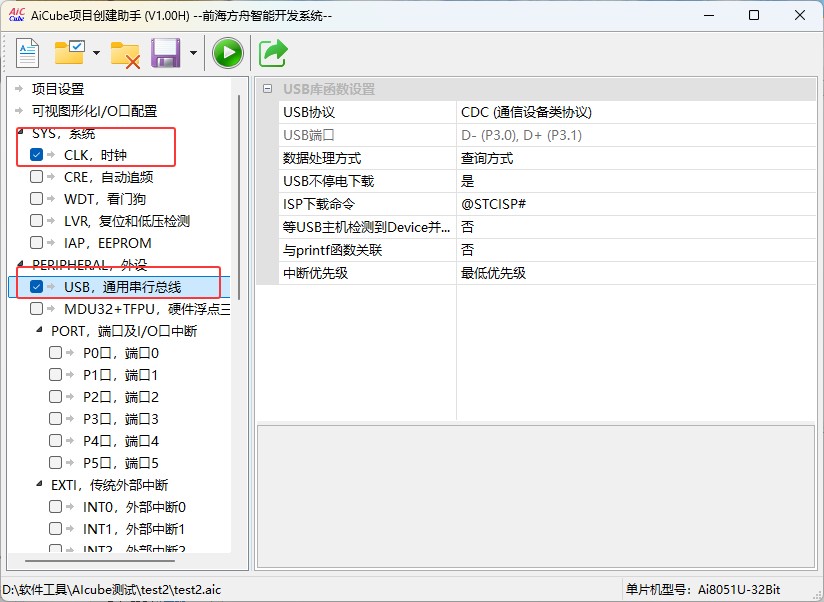The image size is (824, 602).
Task: Select LVR，复位和低压检测 tree item
Action: click(127, 221)
